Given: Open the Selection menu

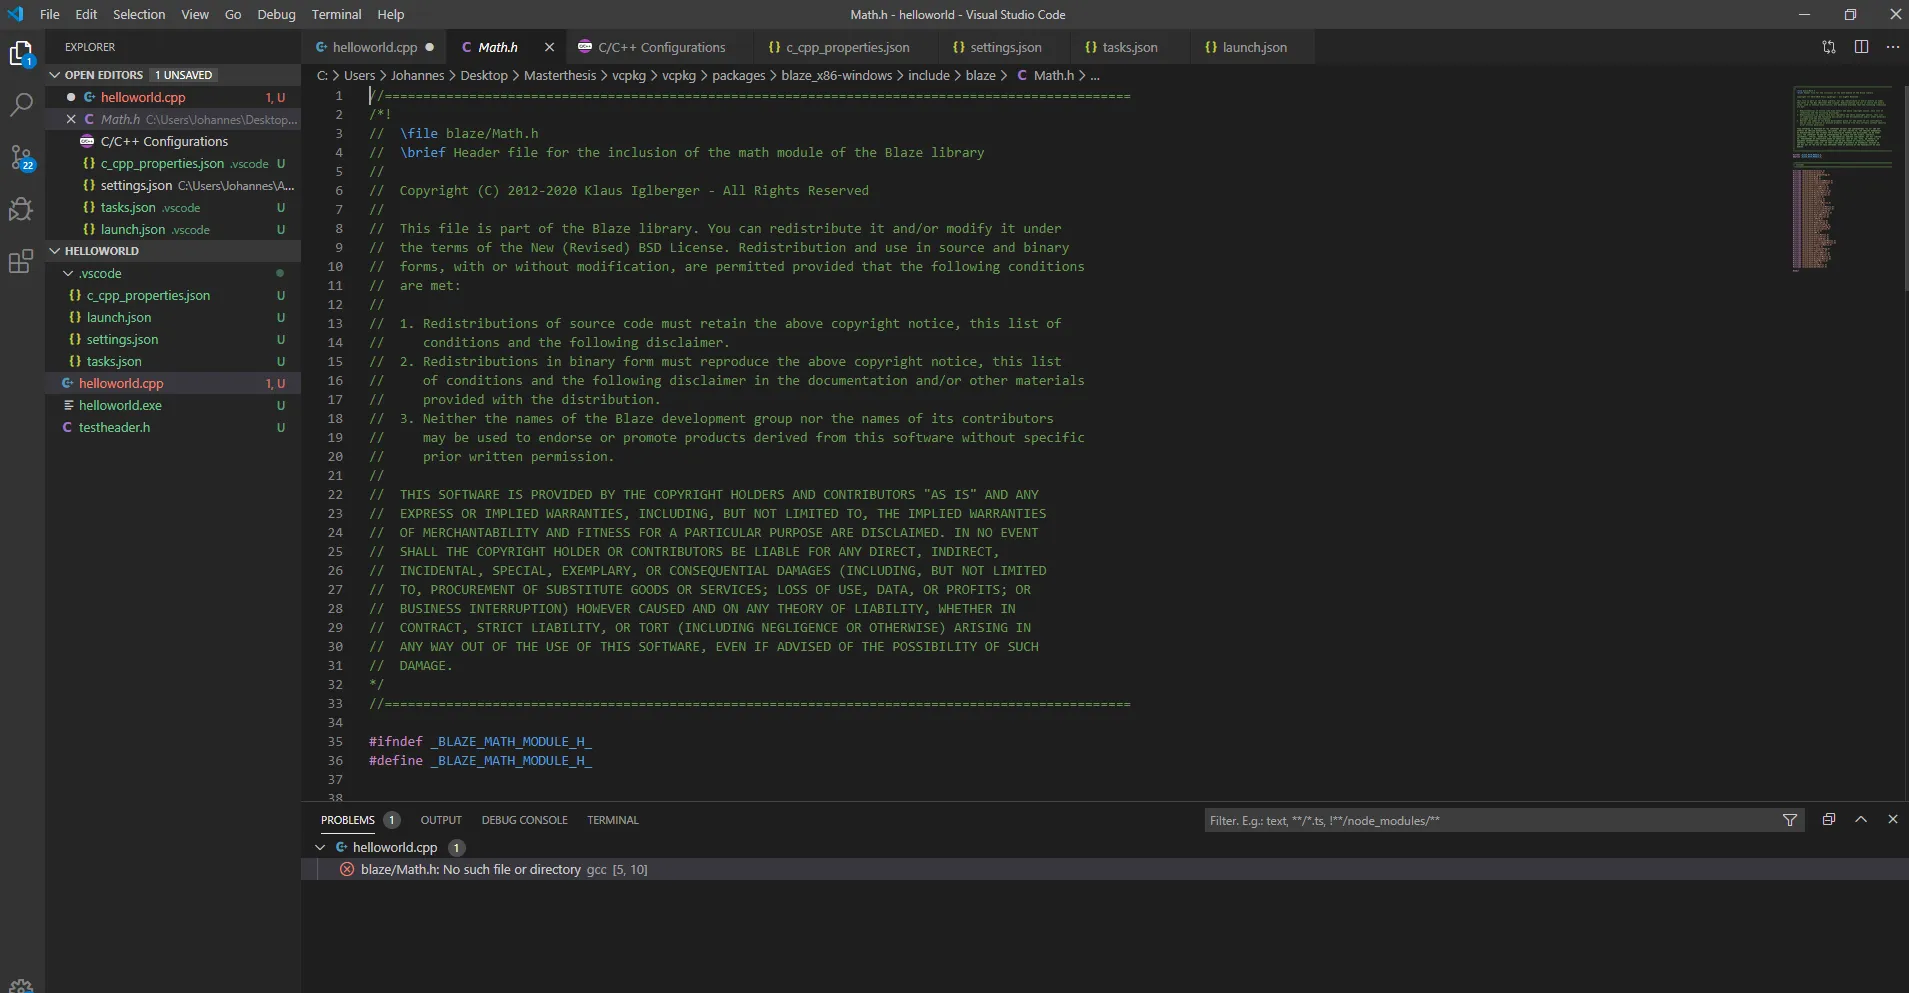Looking at the screenshot, I should point(139,14).
